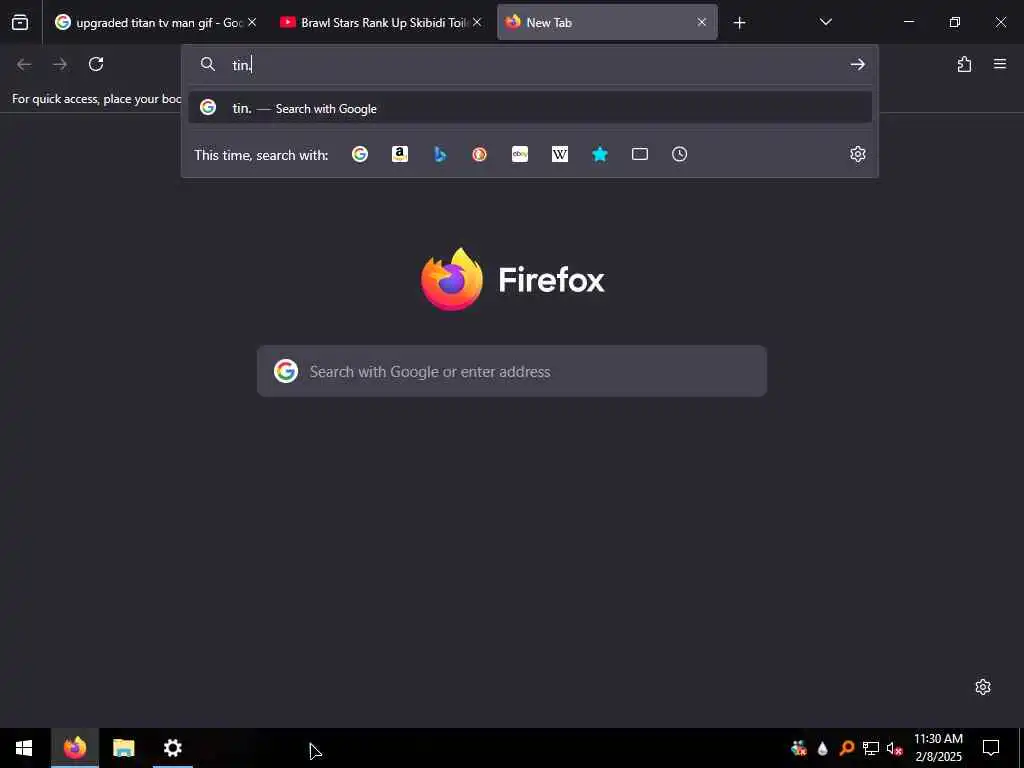The image size is (1024, 768).
Task: Open Firefox View icon in tab strip
Action: 20,22
